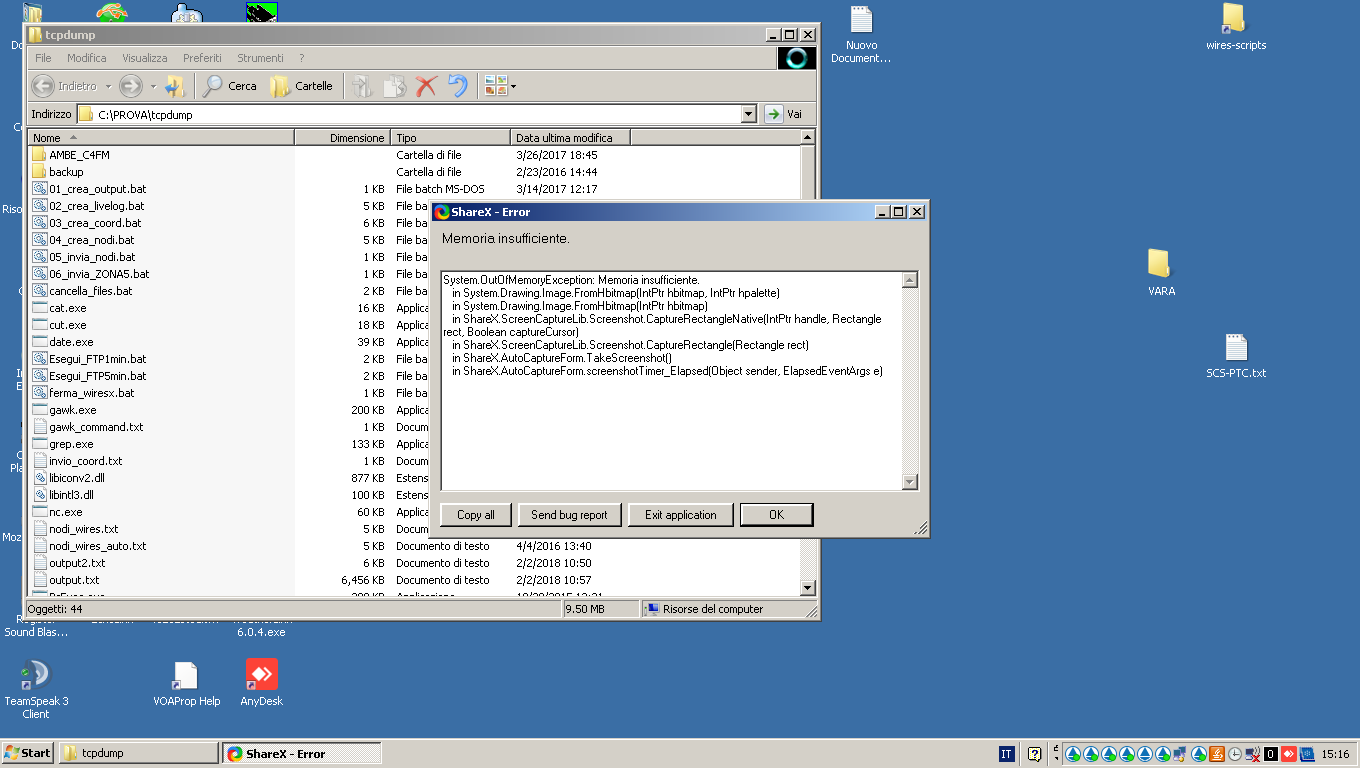Click Copy all in ShareX error
Screen dimensions: 1360x768
pyautogui.click(x=476, y=515)
